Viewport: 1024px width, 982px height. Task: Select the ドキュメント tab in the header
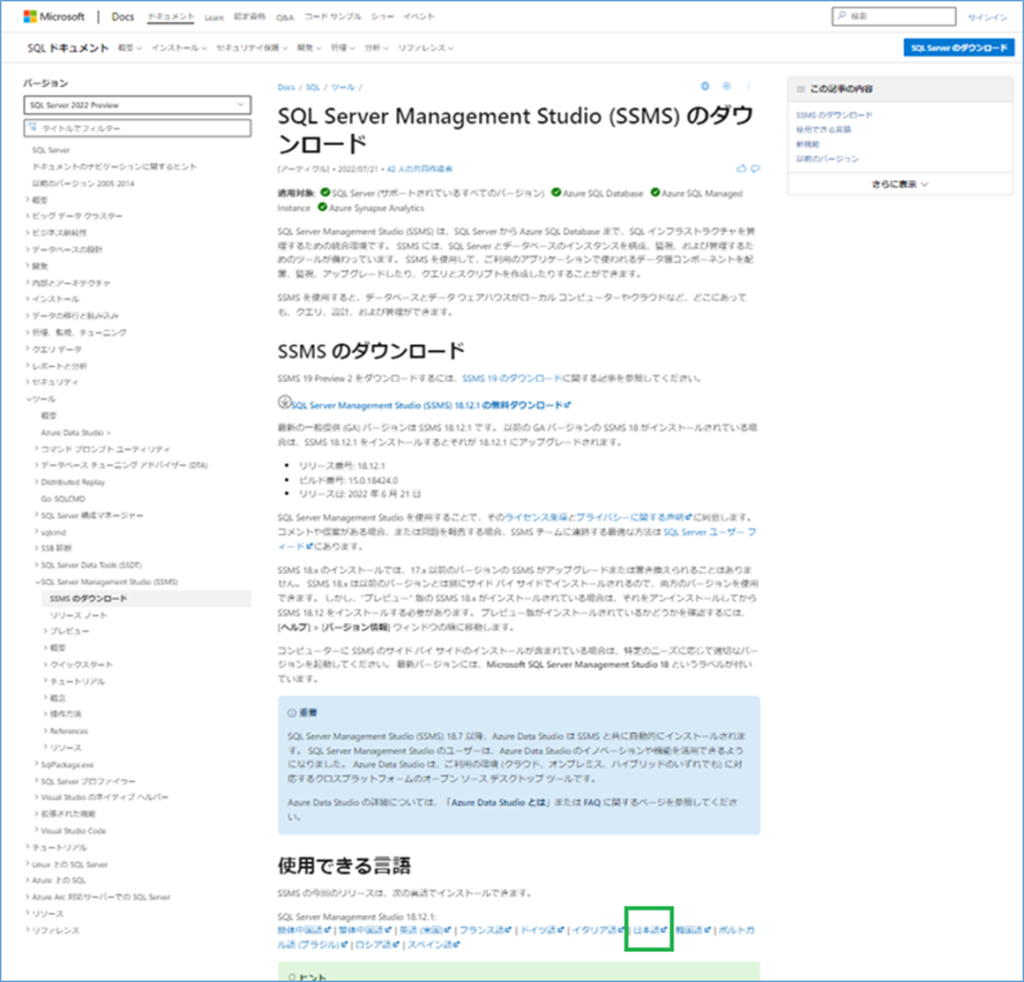pyautogui.click(x=170, y=17)
